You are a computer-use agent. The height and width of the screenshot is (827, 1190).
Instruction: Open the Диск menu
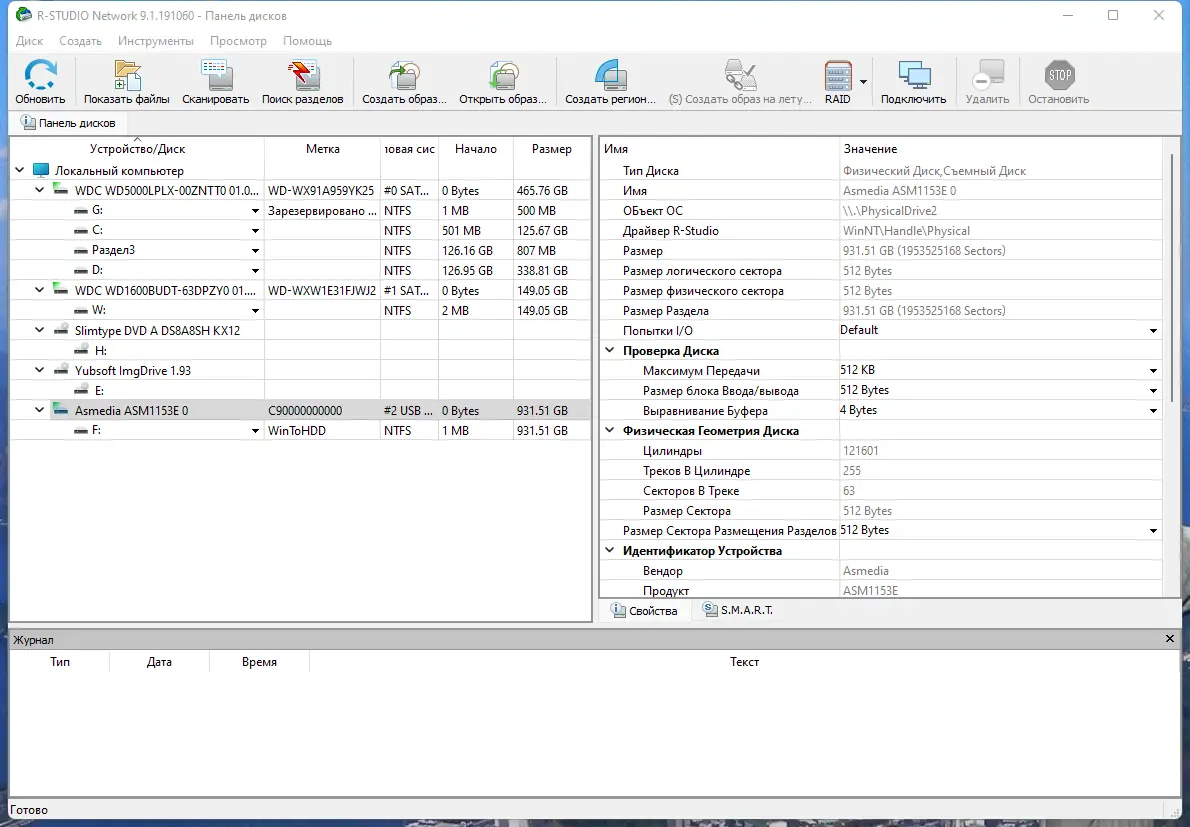click(x=28, y=41)
